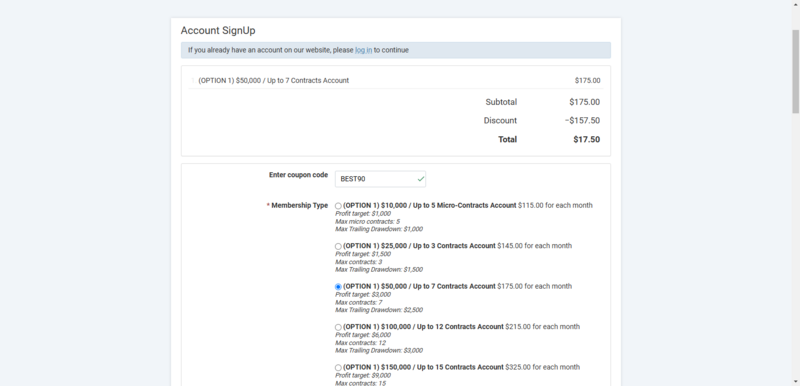This screenshot has height=386, width=800.
Task: Click the page's vertical scrollbar thumb
Action: 795,71
